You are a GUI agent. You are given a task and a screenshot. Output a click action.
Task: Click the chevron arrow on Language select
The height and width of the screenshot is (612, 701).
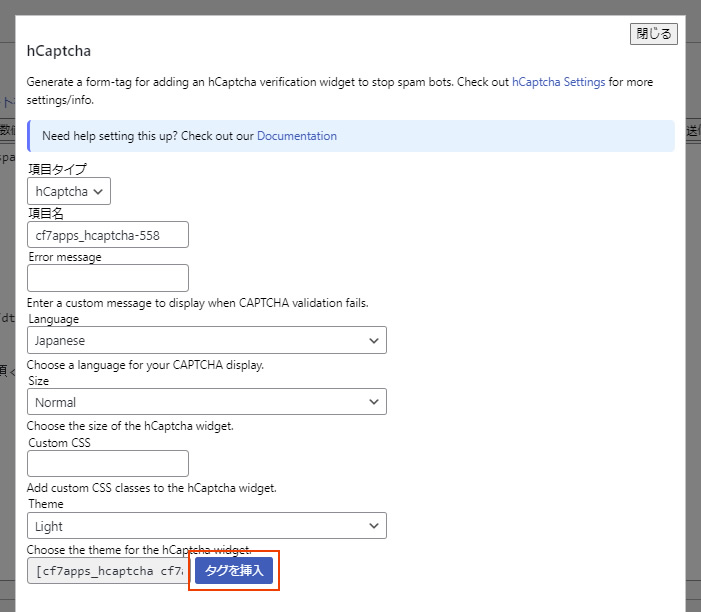[x=374, y=340]
